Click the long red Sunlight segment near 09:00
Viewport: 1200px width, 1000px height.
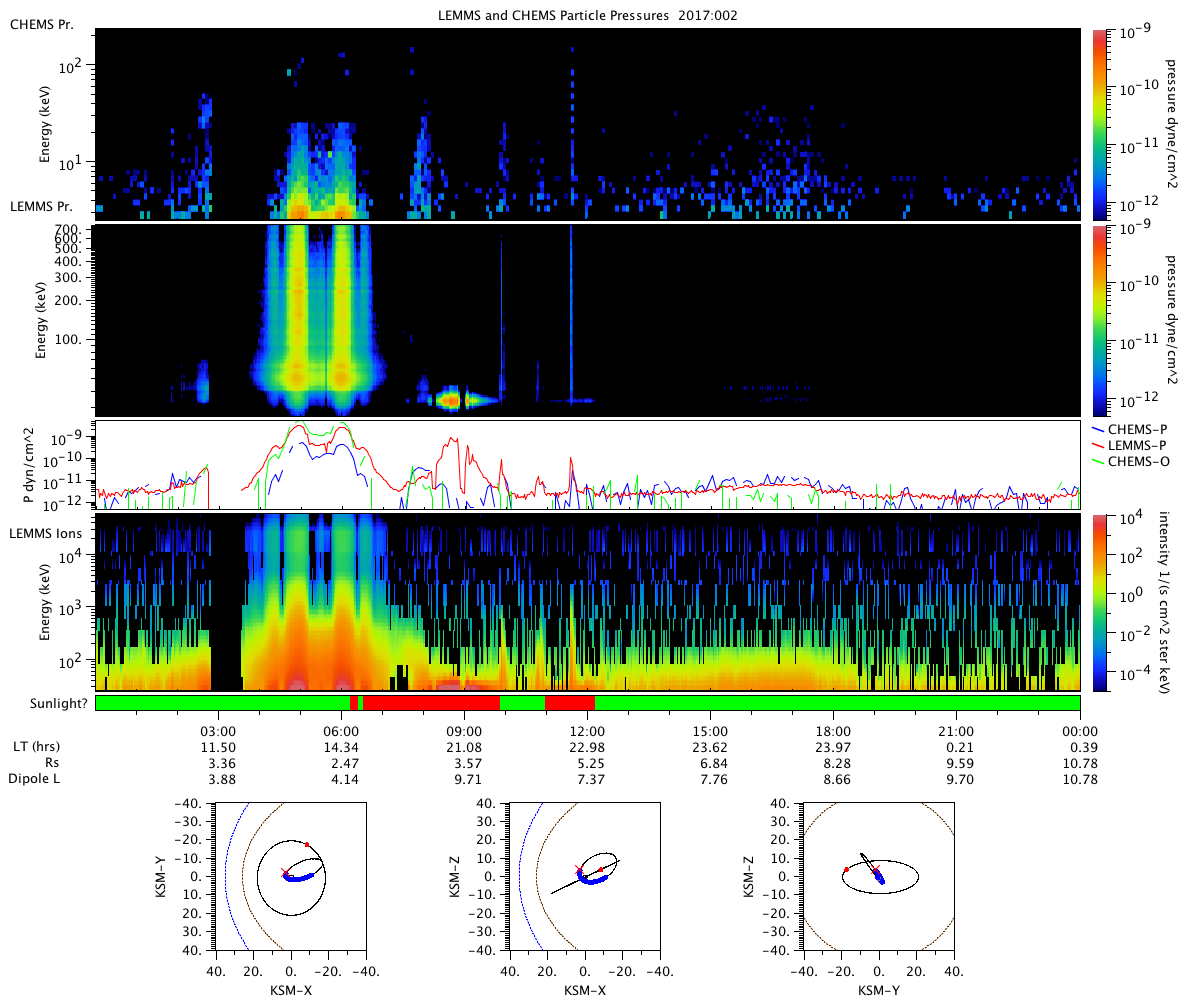[431, 703]
